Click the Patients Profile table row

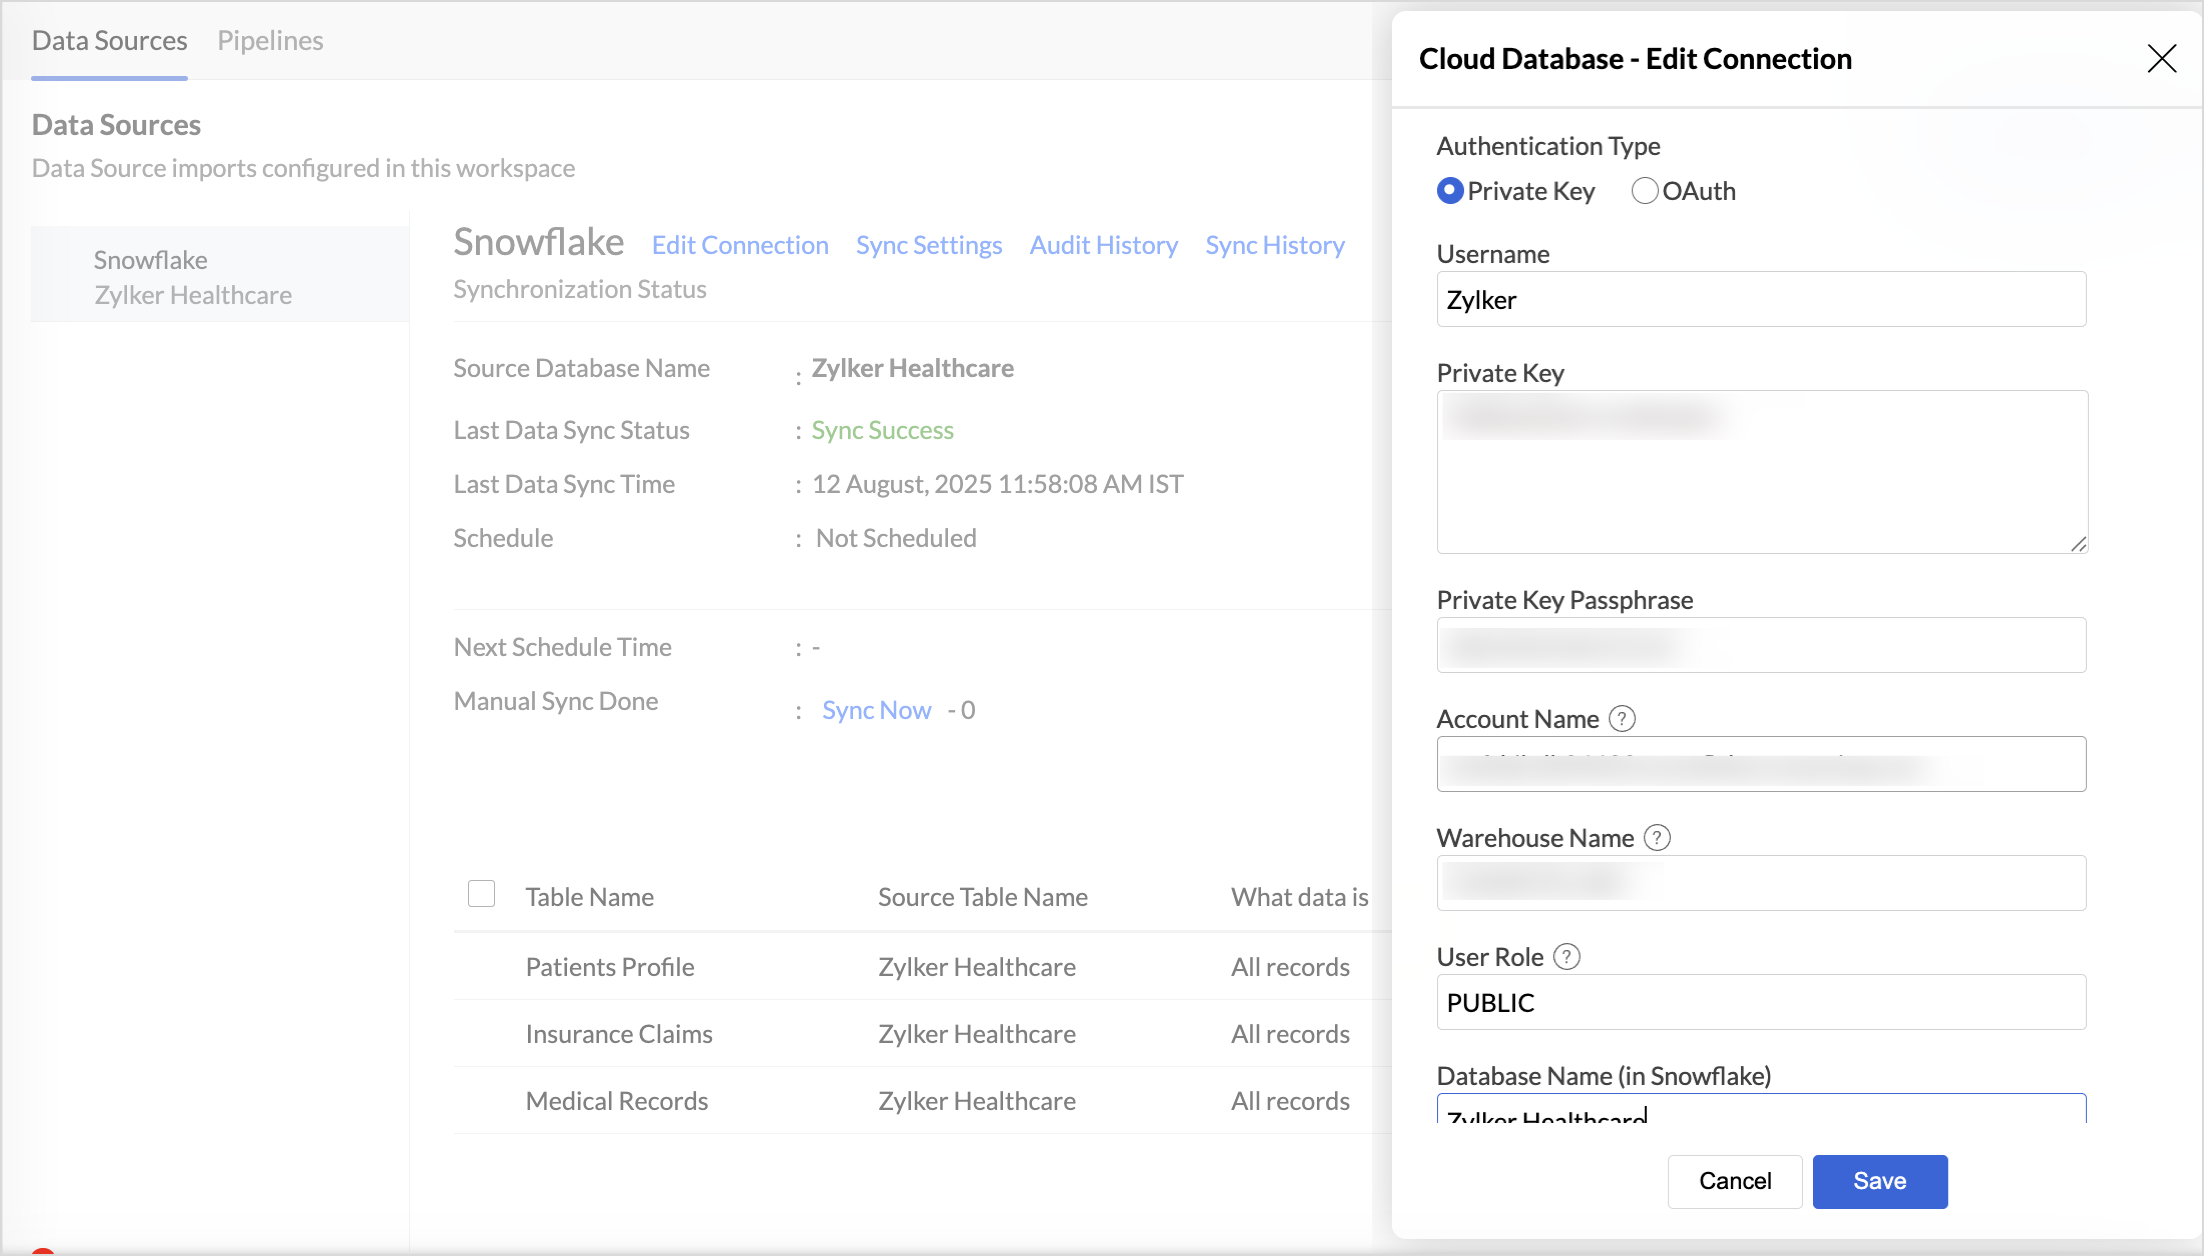pyautogui.click(x=922, y=967)
